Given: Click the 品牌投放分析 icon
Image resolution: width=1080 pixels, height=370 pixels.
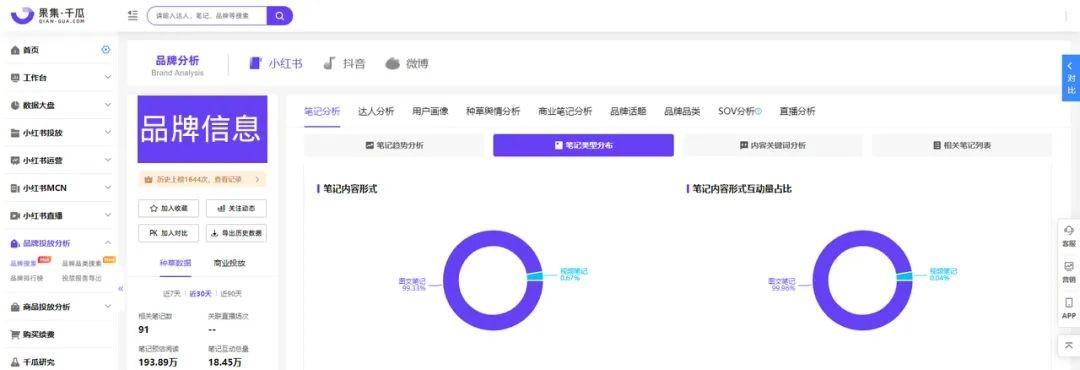Looking at the screenshot, I should click(x=15, y=243).
